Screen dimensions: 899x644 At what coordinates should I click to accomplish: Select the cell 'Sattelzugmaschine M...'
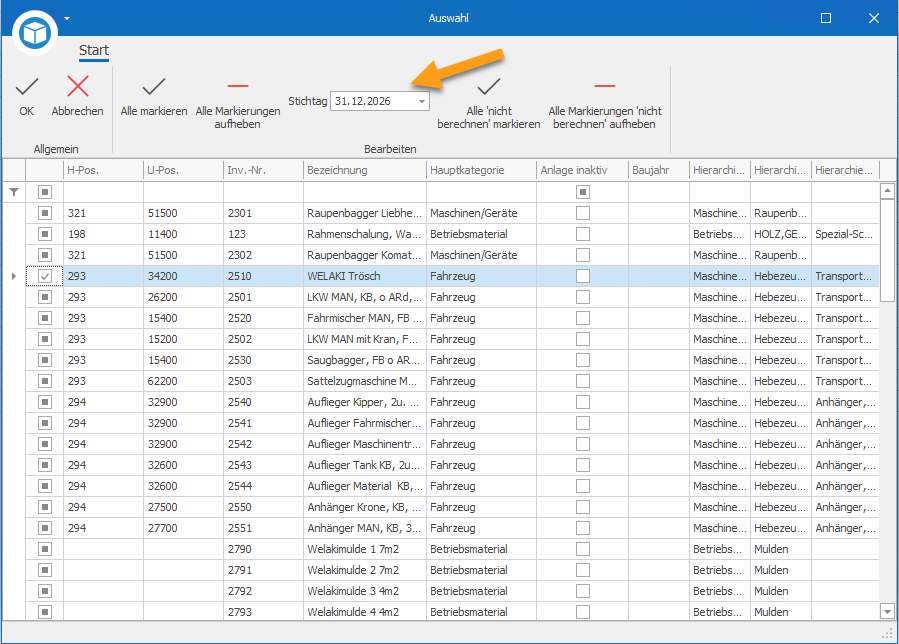tap(365, 381)
